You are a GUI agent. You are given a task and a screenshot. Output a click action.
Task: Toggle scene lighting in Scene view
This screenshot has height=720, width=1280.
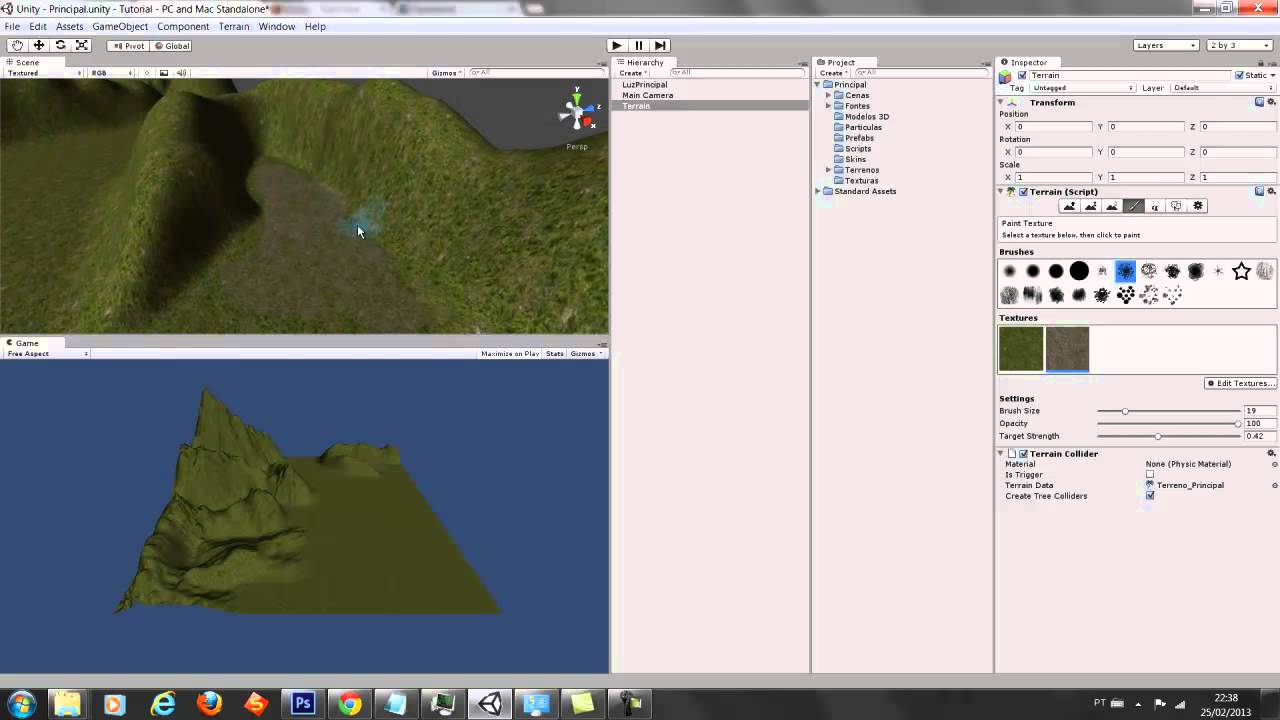(x=147, y=73)
